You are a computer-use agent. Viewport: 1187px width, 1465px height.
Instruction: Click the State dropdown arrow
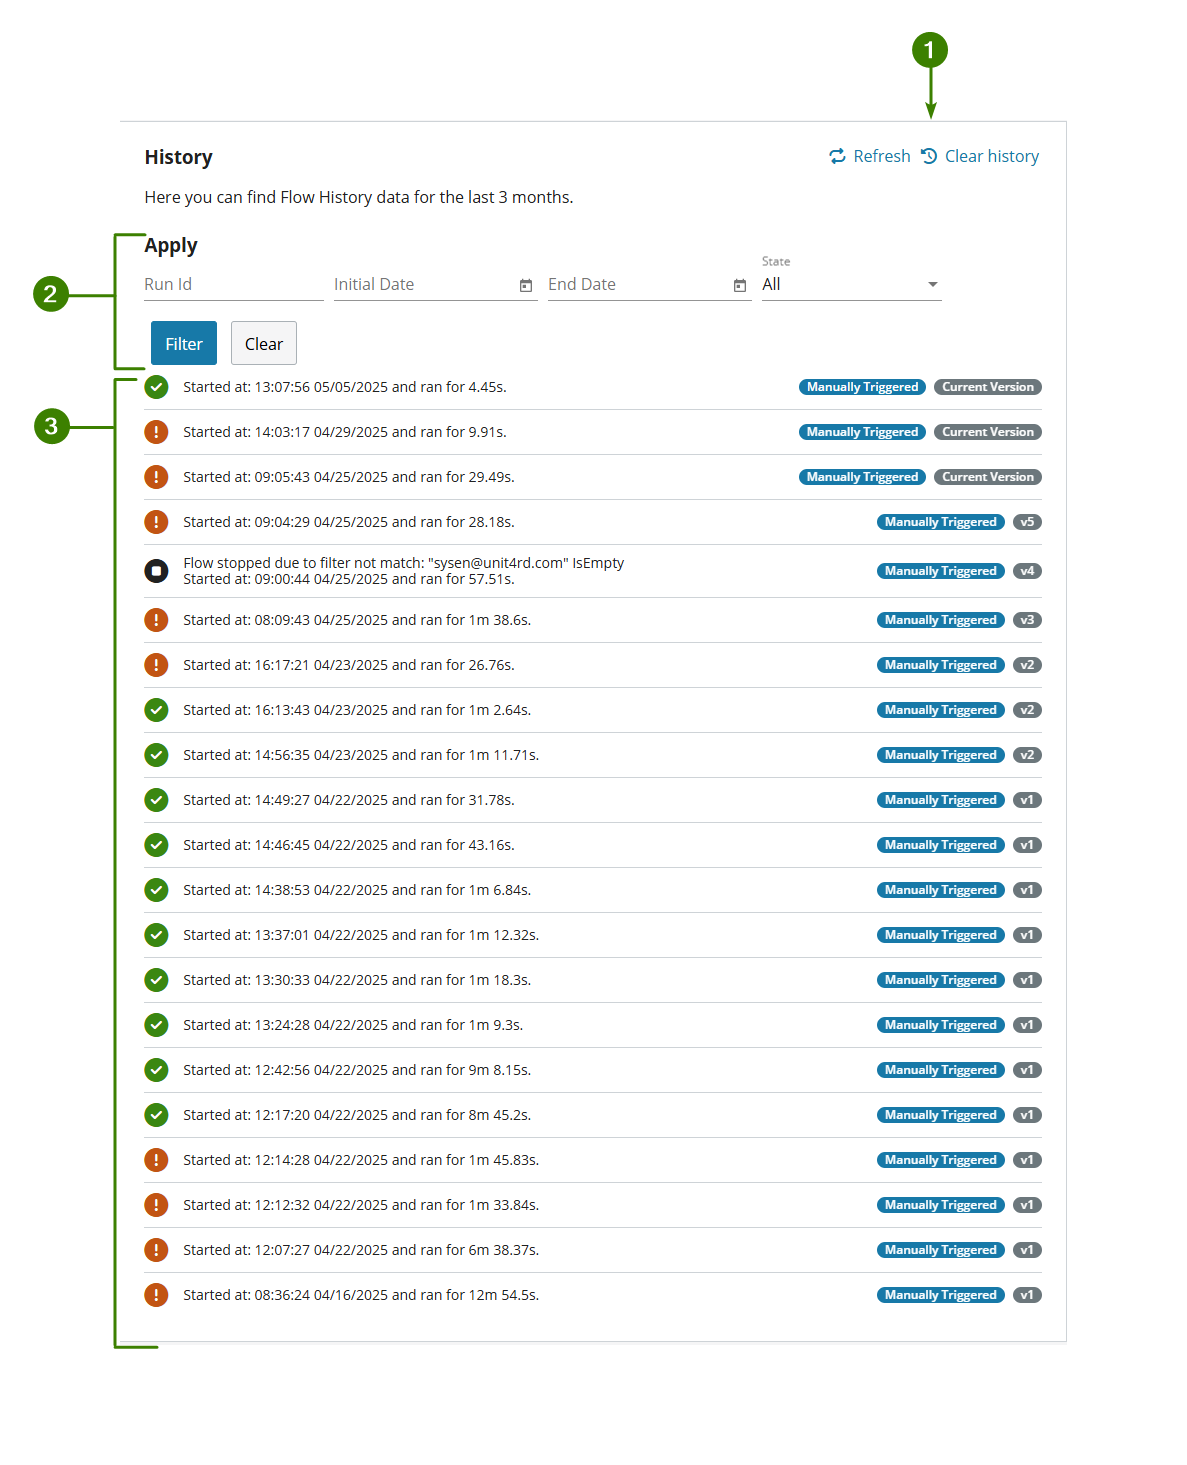point(932,285)
